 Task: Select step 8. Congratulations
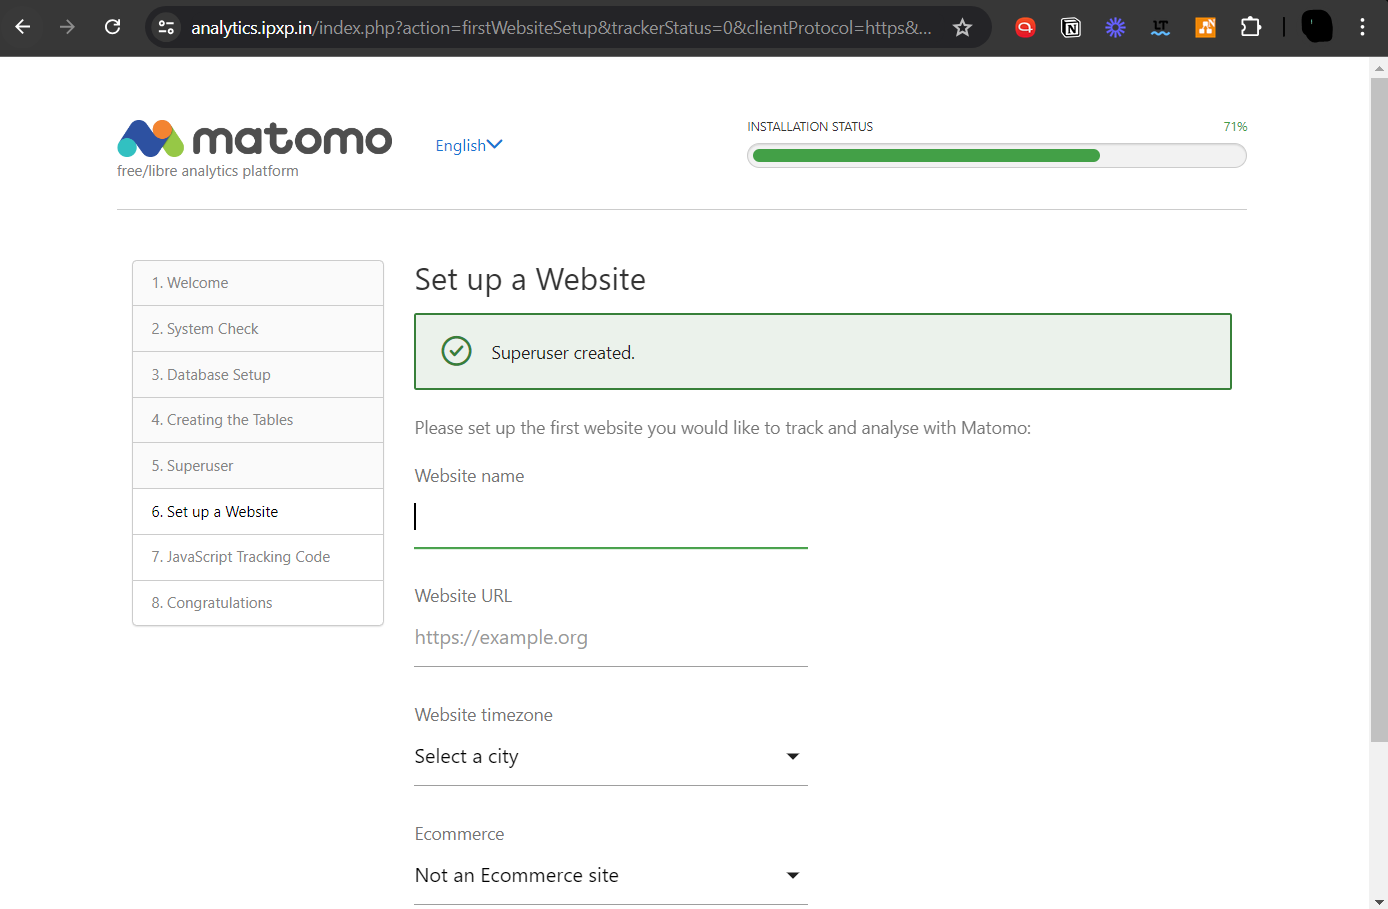258,603
